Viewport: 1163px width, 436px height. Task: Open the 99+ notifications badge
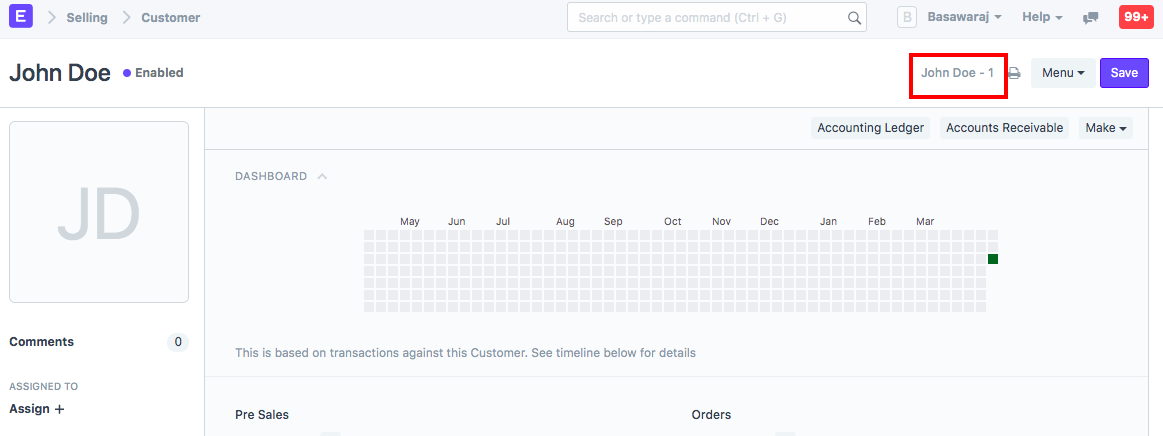tap(1136, 17)
